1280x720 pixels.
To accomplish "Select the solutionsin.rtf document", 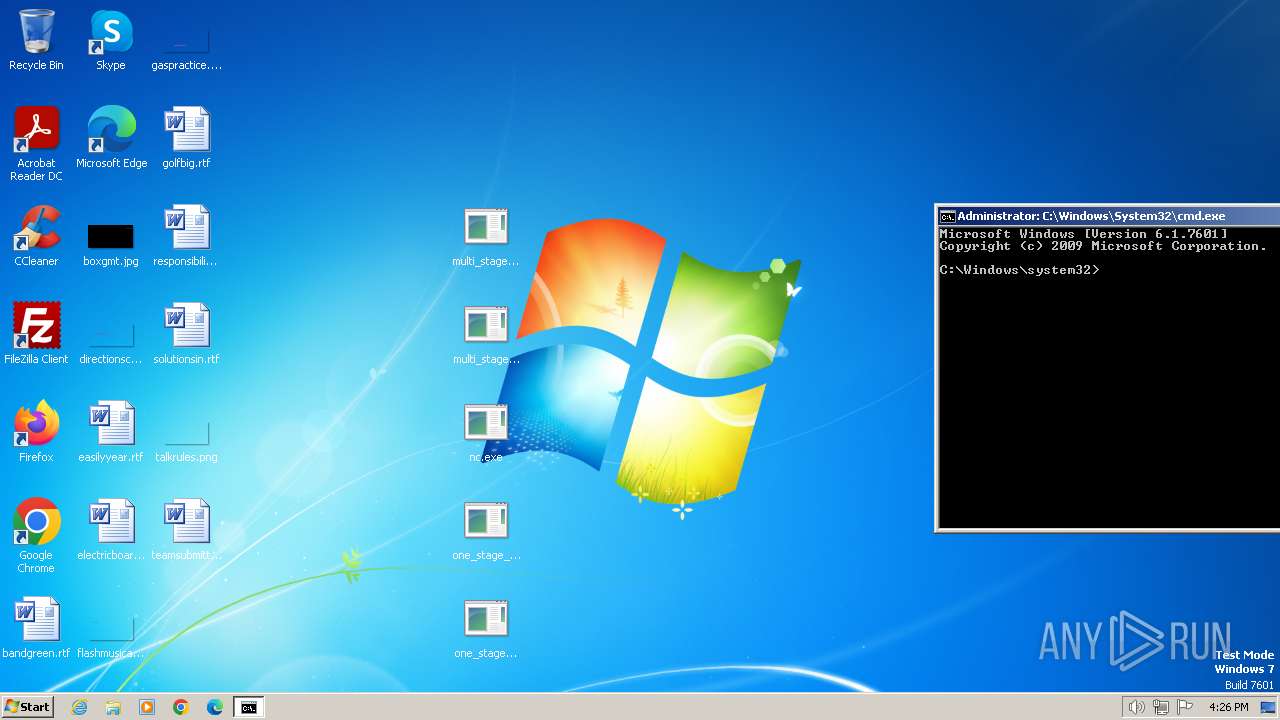I will [186, 334].
